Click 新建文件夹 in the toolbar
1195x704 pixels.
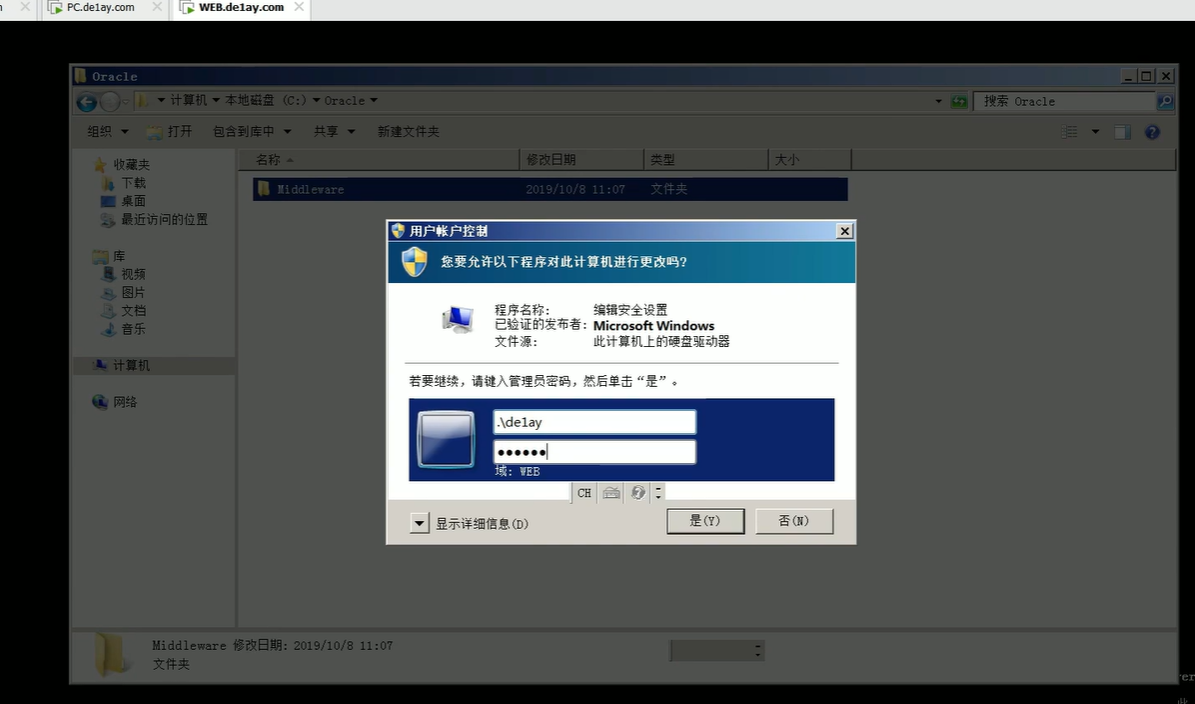(408, 132)
